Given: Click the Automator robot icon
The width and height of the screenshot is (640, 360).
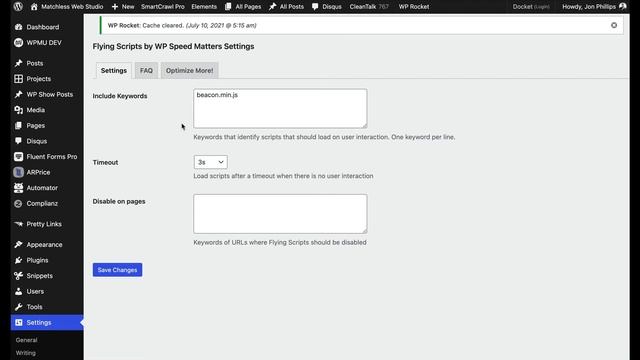Looking at the screenshot, I should [18, 188].
